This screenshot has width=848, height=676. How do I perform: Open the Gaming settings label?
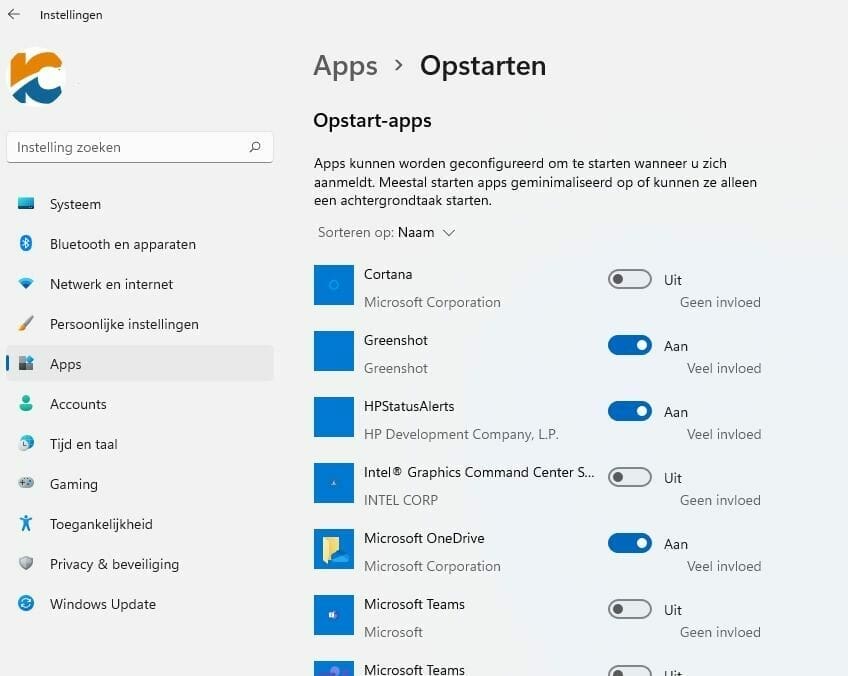tap(74, 484)
